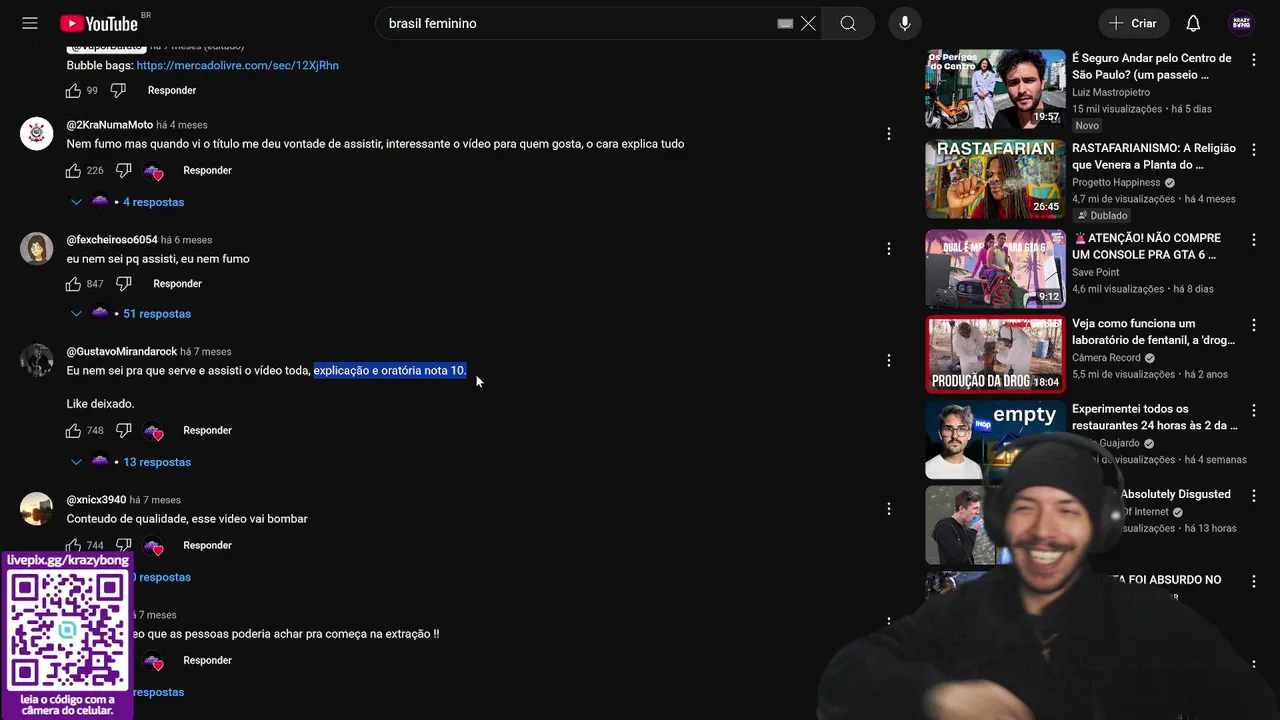Like the @GustavoMirandarock comment
Screen dimensions: 1280x720
pos(73,431)
